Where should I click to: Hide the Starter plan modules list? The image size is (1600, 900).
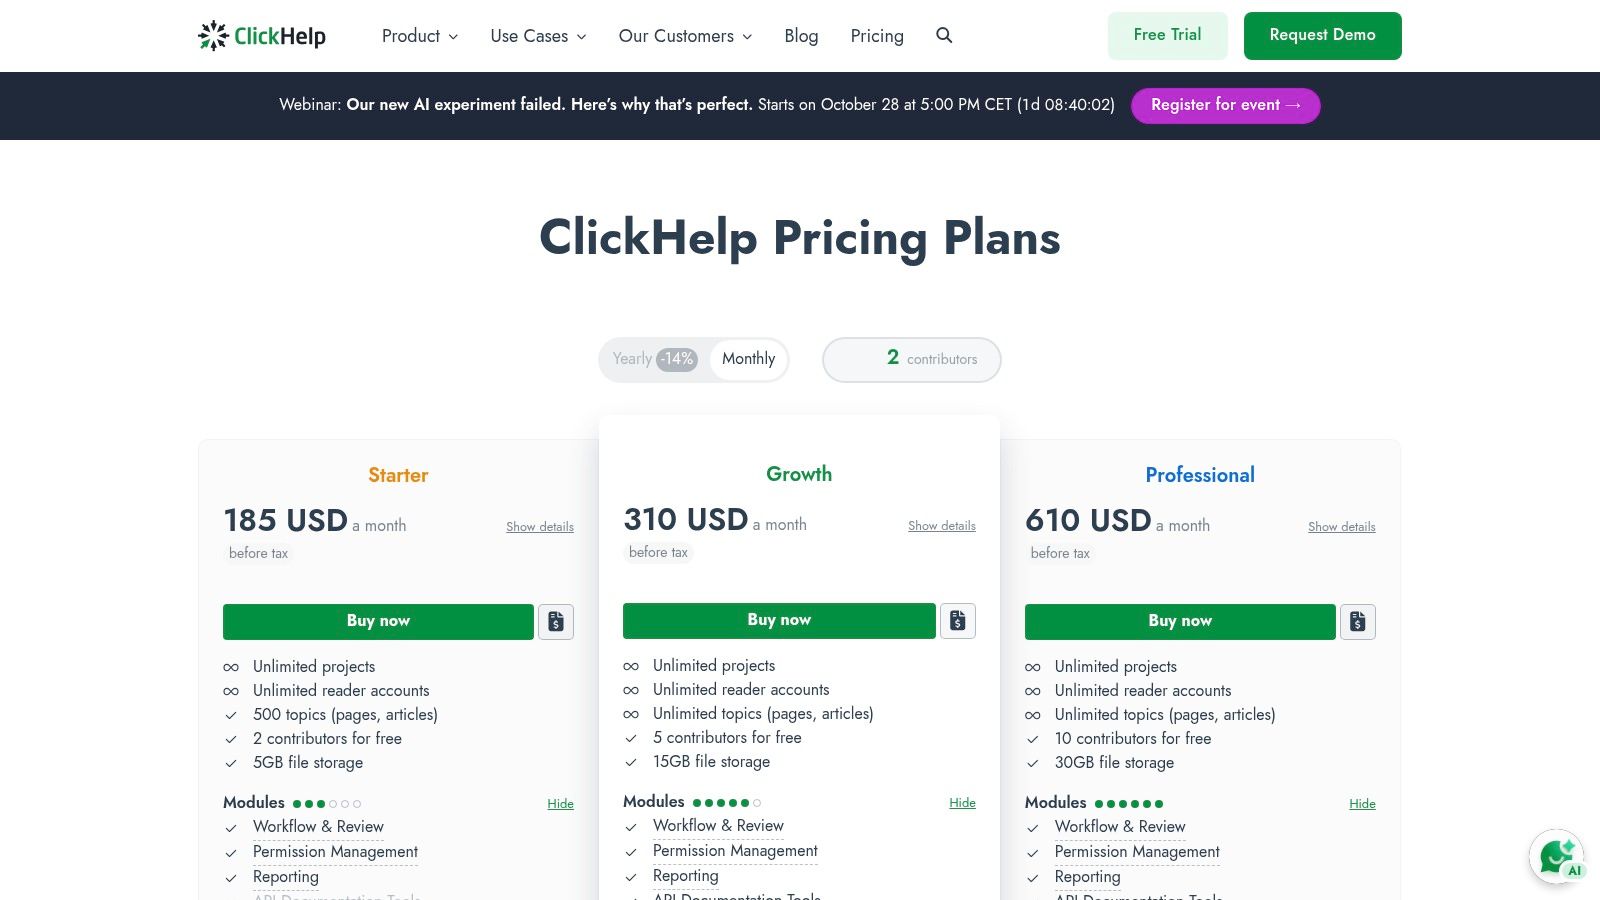[x=560, y=803]
